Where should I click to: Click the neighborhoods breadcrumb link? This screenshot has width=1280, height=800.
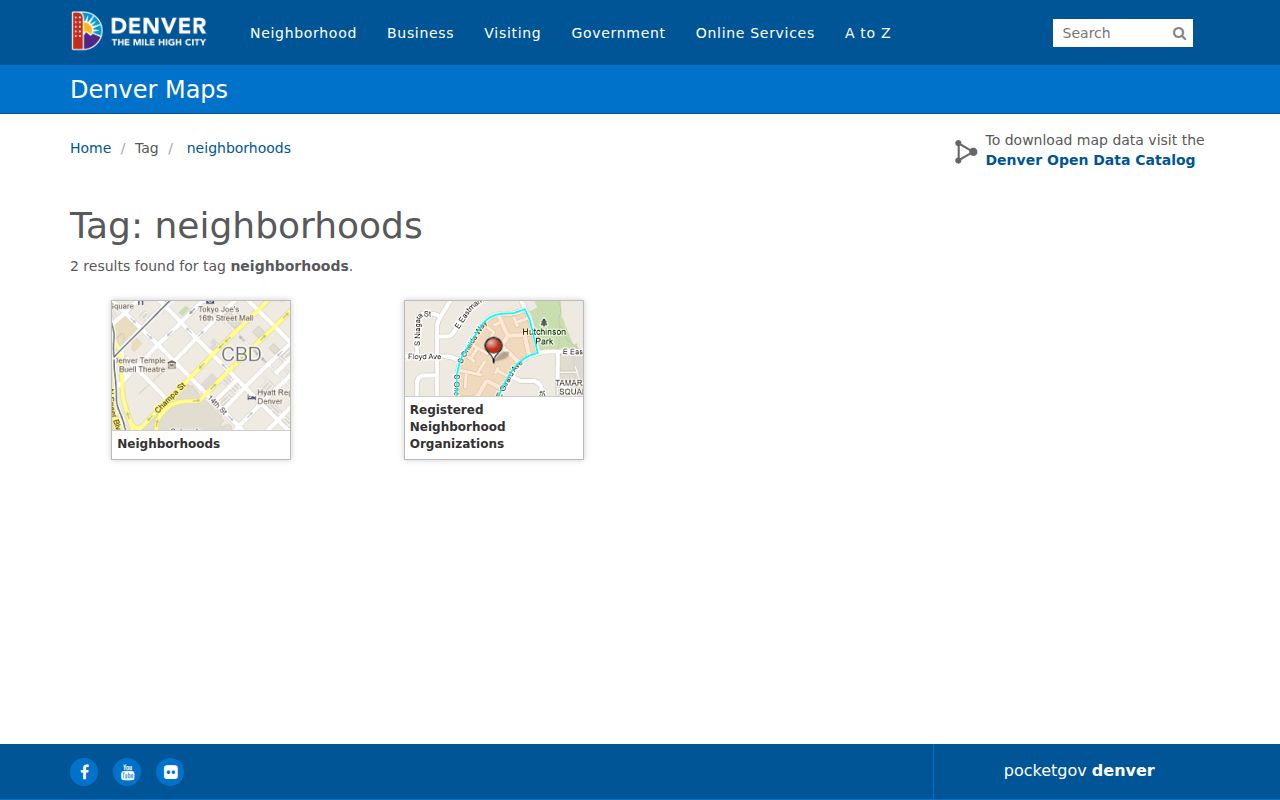pyautogui.click(x=239, y=148)
